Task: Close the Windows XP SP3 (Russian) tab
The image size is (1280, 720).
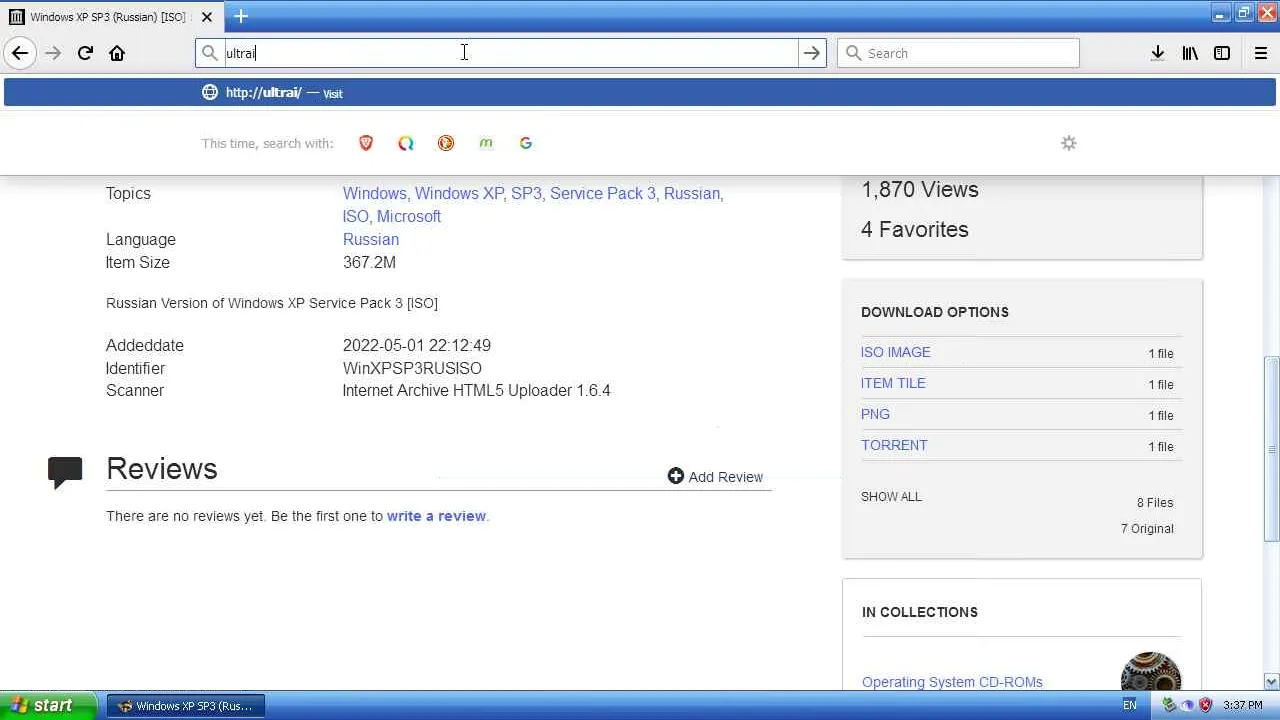Action: pos(207,17)
